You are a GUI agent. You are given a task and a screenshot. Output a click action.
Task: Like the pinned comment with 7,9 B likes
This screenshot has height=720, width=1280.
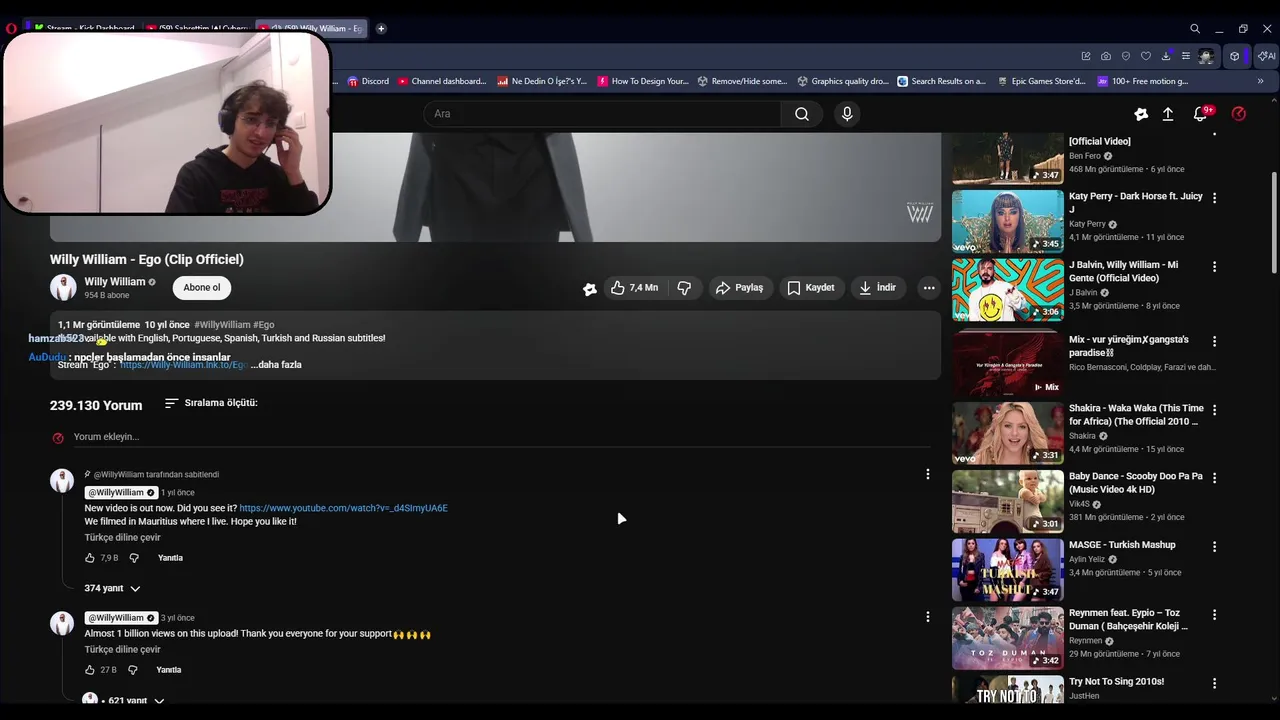click(90, 558)
